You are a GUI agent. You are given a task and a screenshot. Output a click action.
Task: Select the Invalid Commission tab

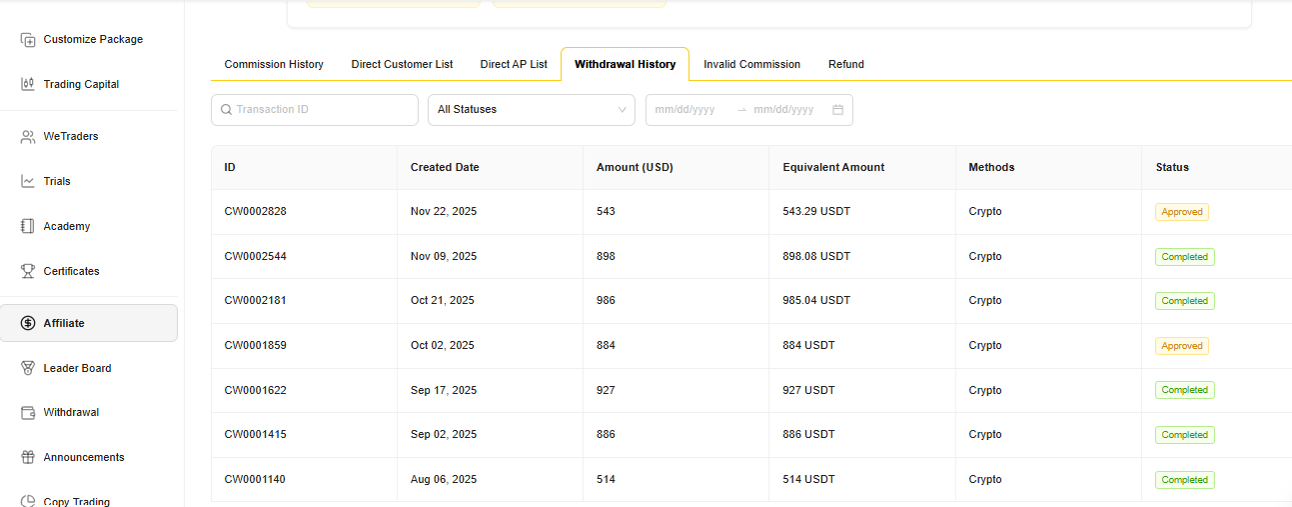[752, 65]
